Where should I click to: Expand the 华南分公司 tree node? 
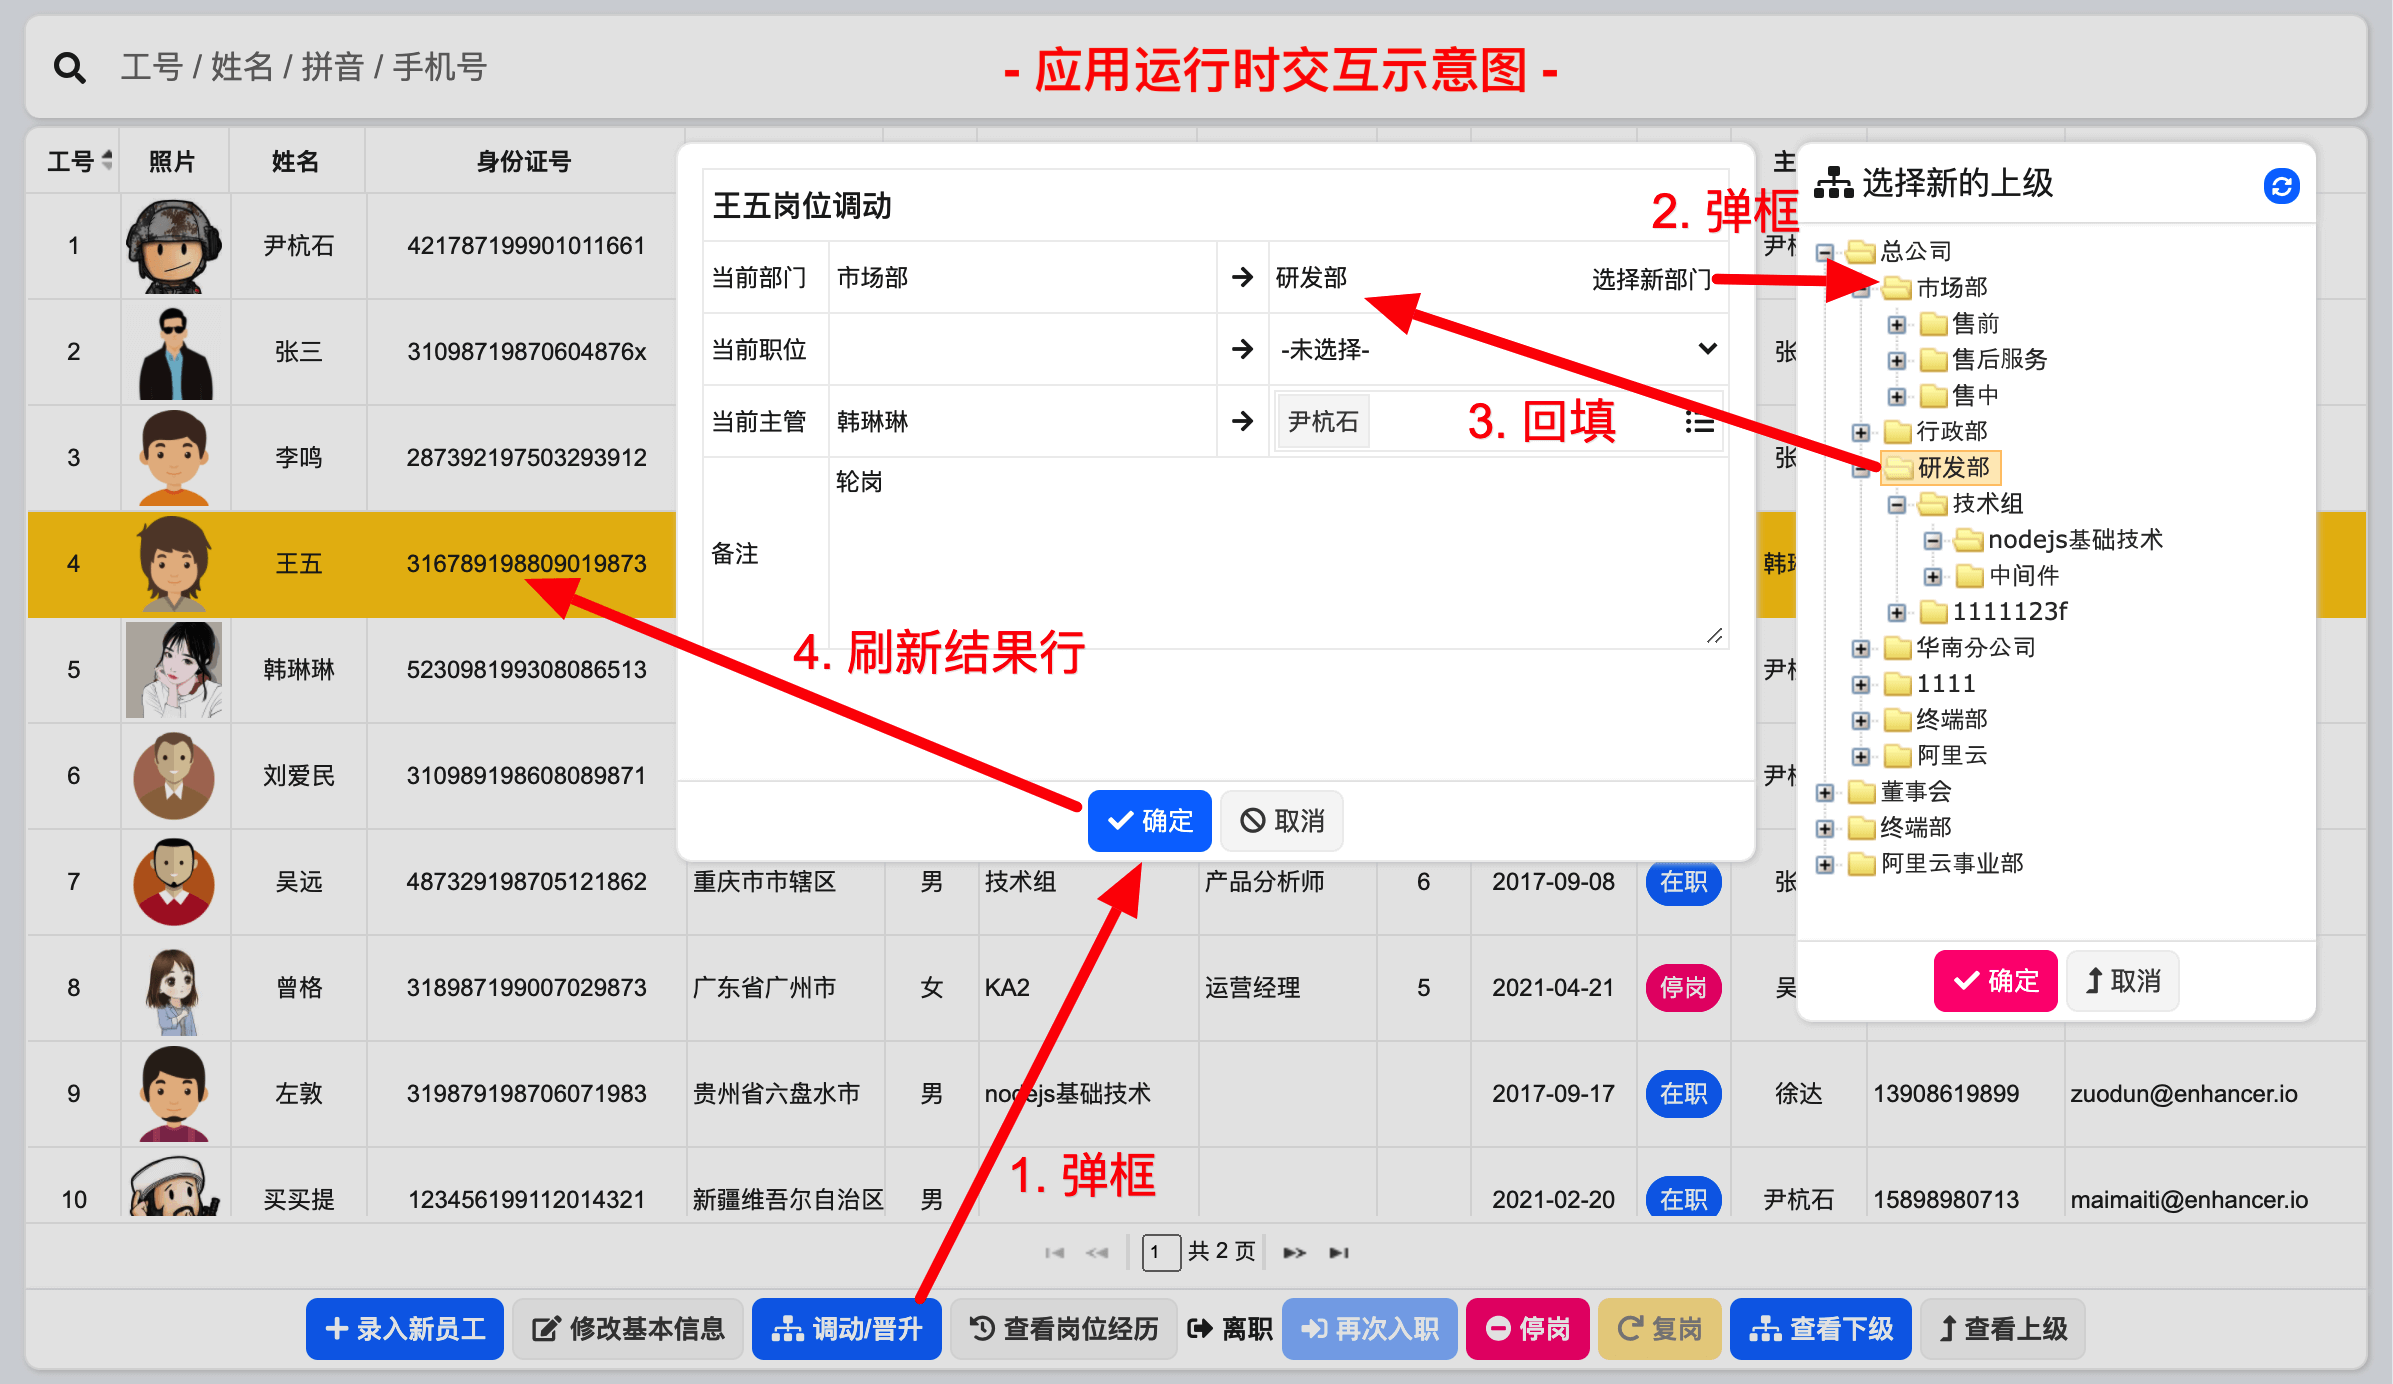click(1860, 648)
